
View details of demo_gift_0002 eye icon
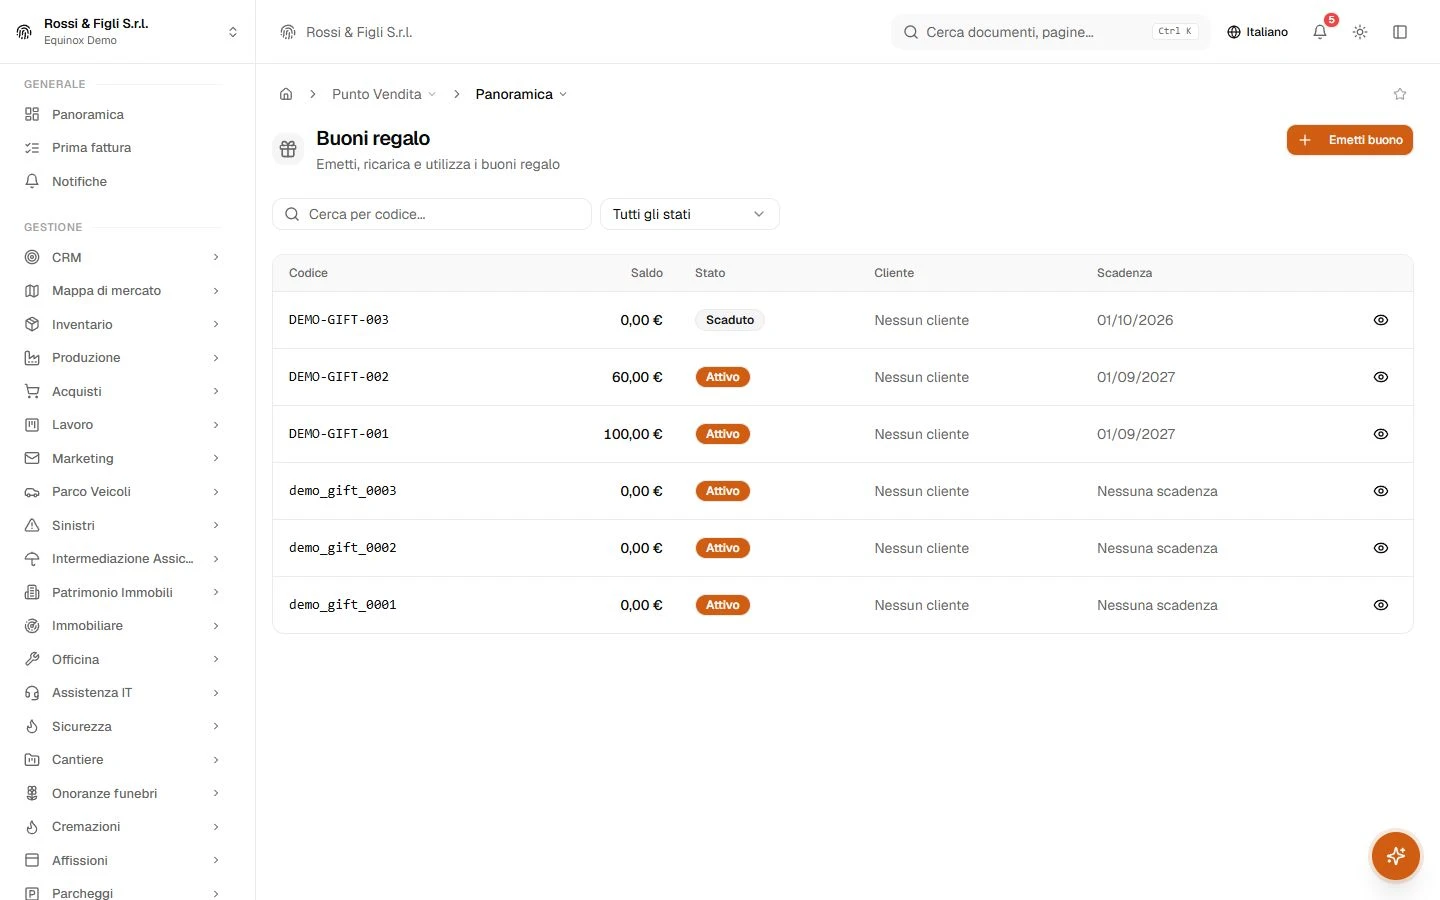pyautogui.click(x=1381, y=548)
